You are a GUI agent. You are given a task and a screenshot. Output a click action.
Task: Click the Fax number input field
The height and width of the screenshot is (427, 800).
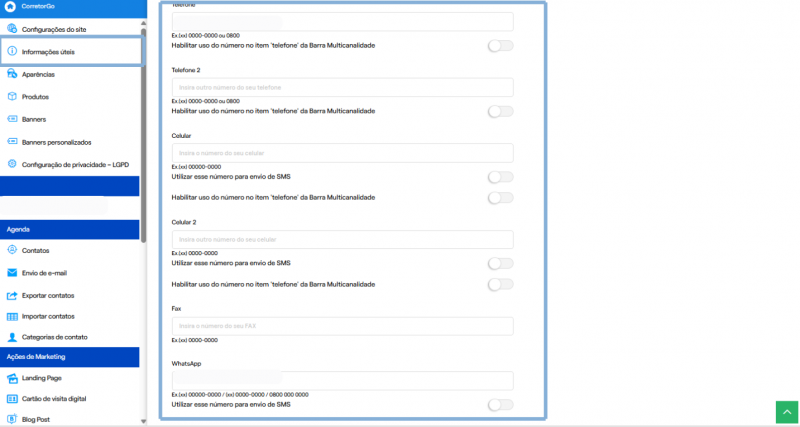coord(342,326)
